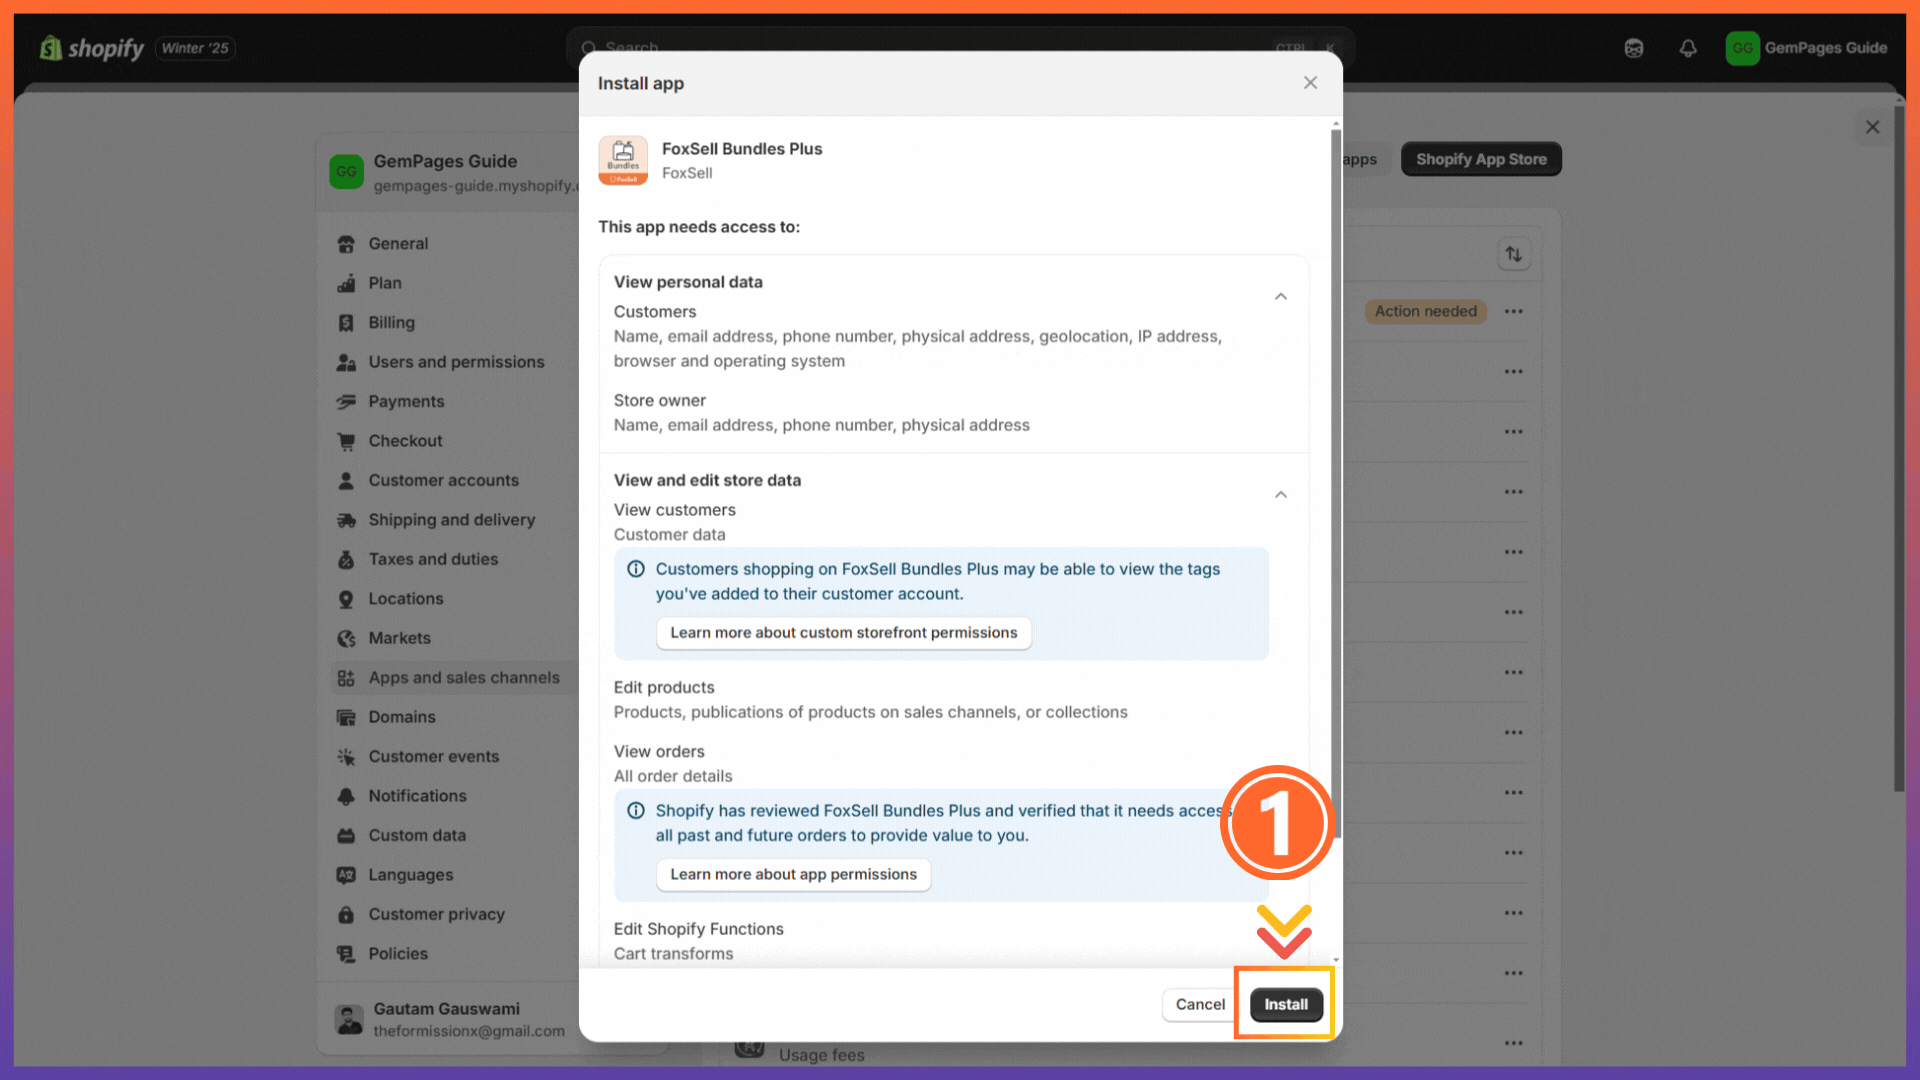
Task: Open Users and permissions settings
Action: coord(455,362)
